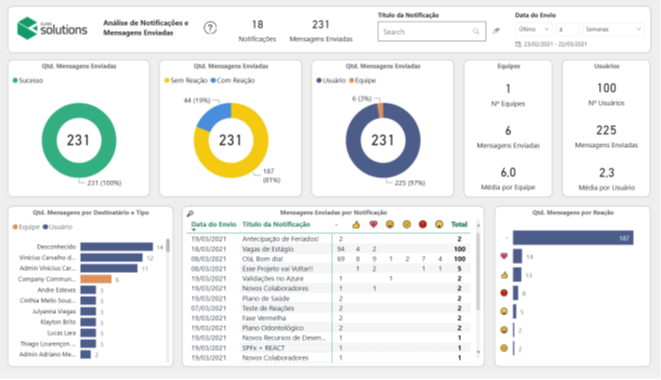The height and width of the screenshot is (380, 661).
Task: Click the surprised face icon beside the 5 bar
Action: pyautogui.click(x=504, y=312)
